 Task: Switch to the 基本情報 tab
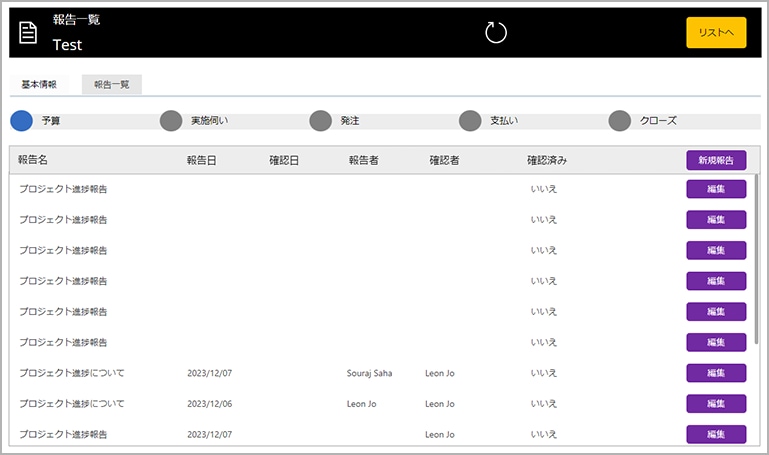coord(40,85)
